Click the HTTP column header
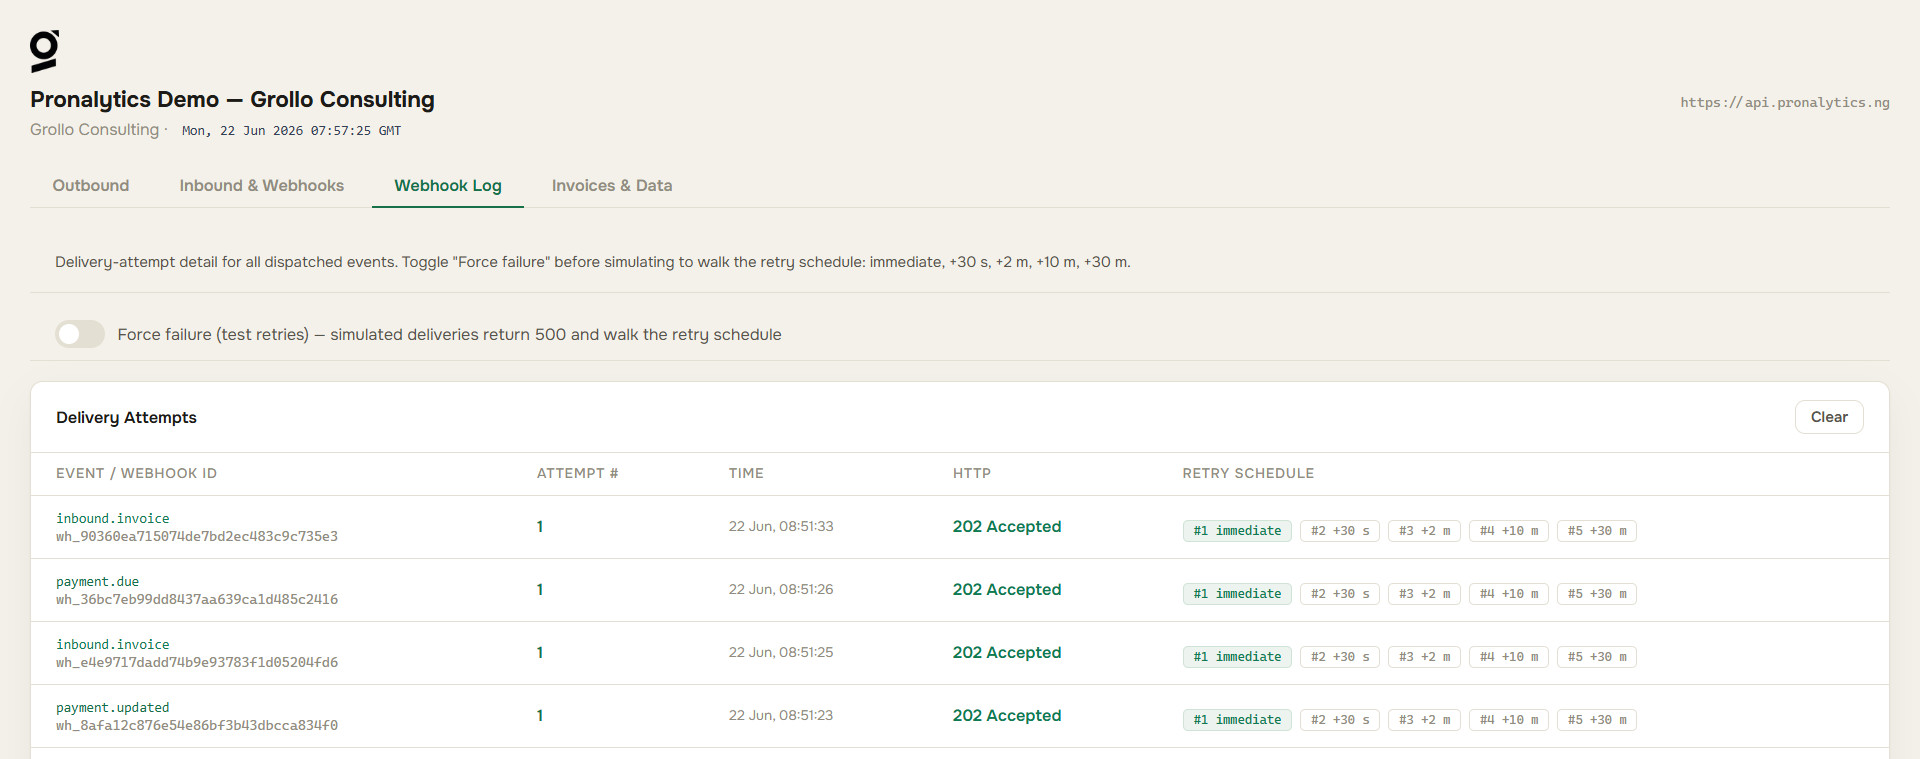The image size is (1920, 759). pyautogui.click(x=972, y=473)
